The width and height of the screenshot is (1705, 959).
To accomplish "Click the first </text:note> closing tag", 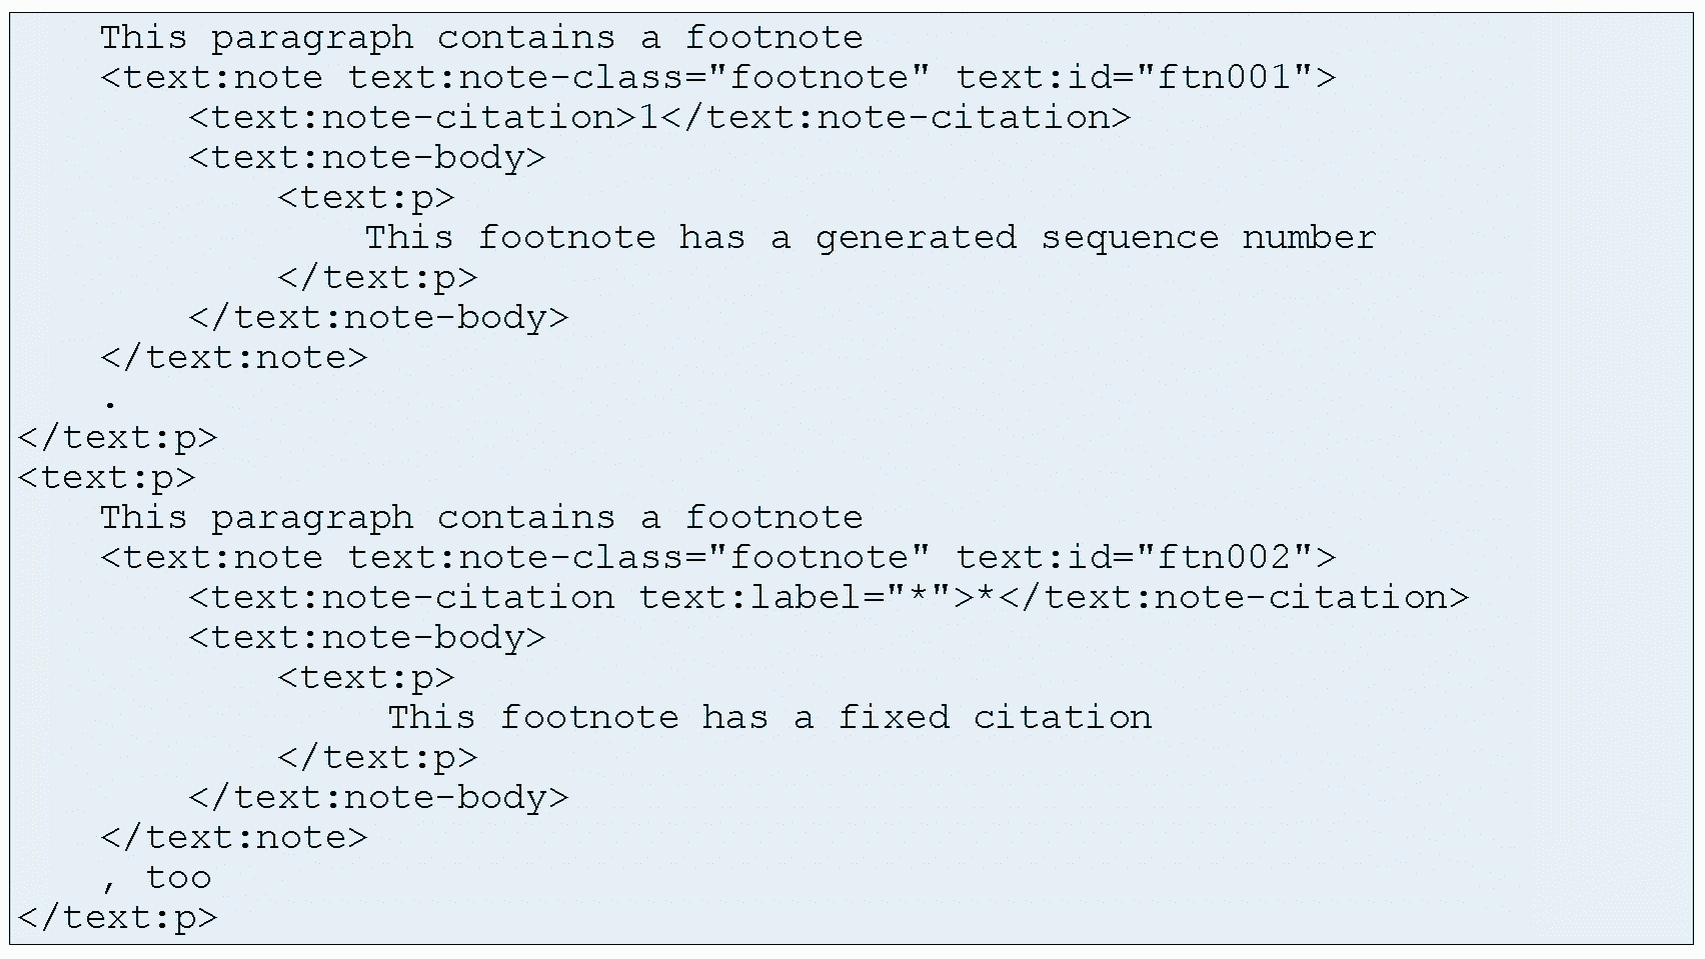I will click(x=234, y=358).
